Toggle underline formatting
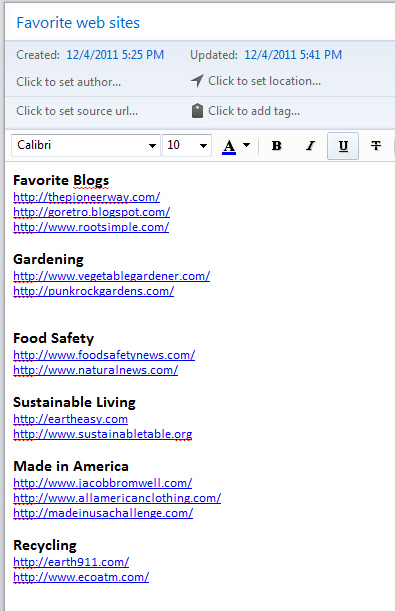The image size is (395, 611). click(343, 146)
